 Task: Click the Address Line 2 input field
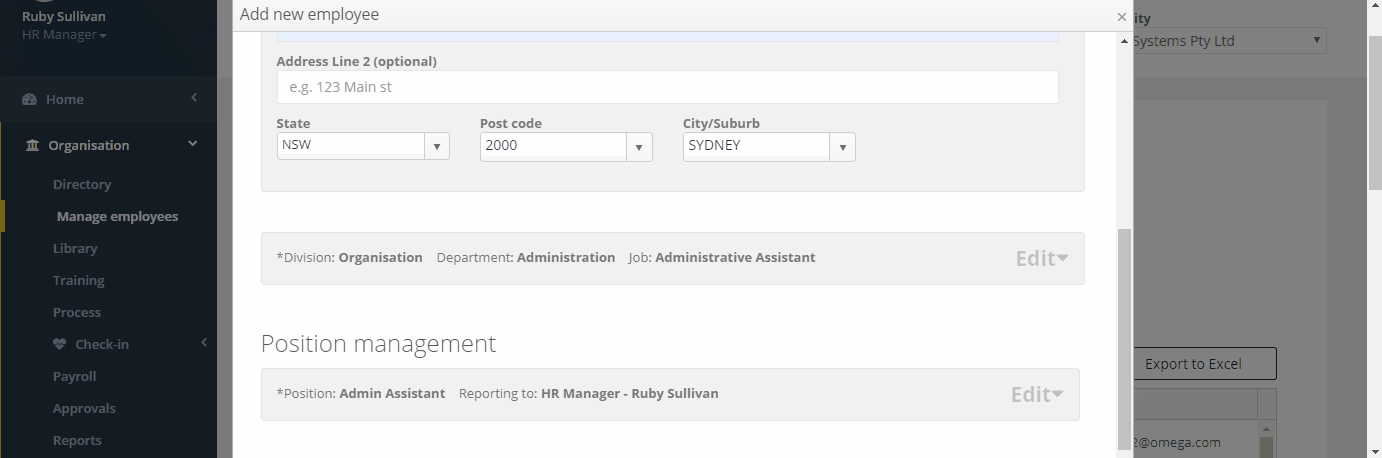(667, 87)
